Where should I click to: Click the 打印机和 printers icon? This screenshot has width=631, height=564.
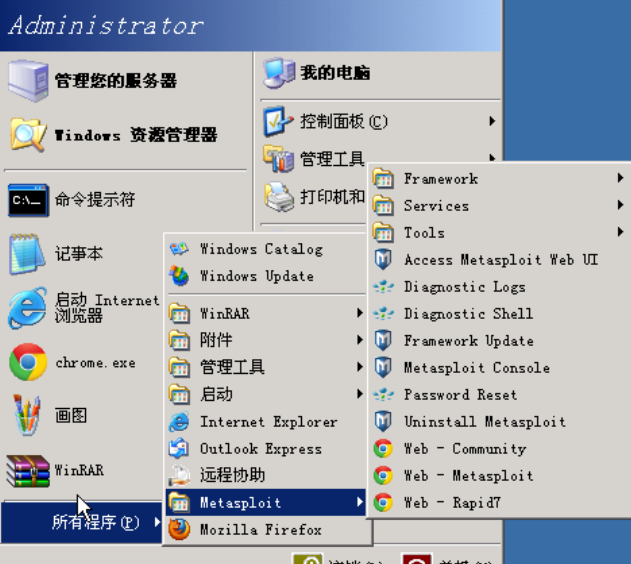coord(279,197)
